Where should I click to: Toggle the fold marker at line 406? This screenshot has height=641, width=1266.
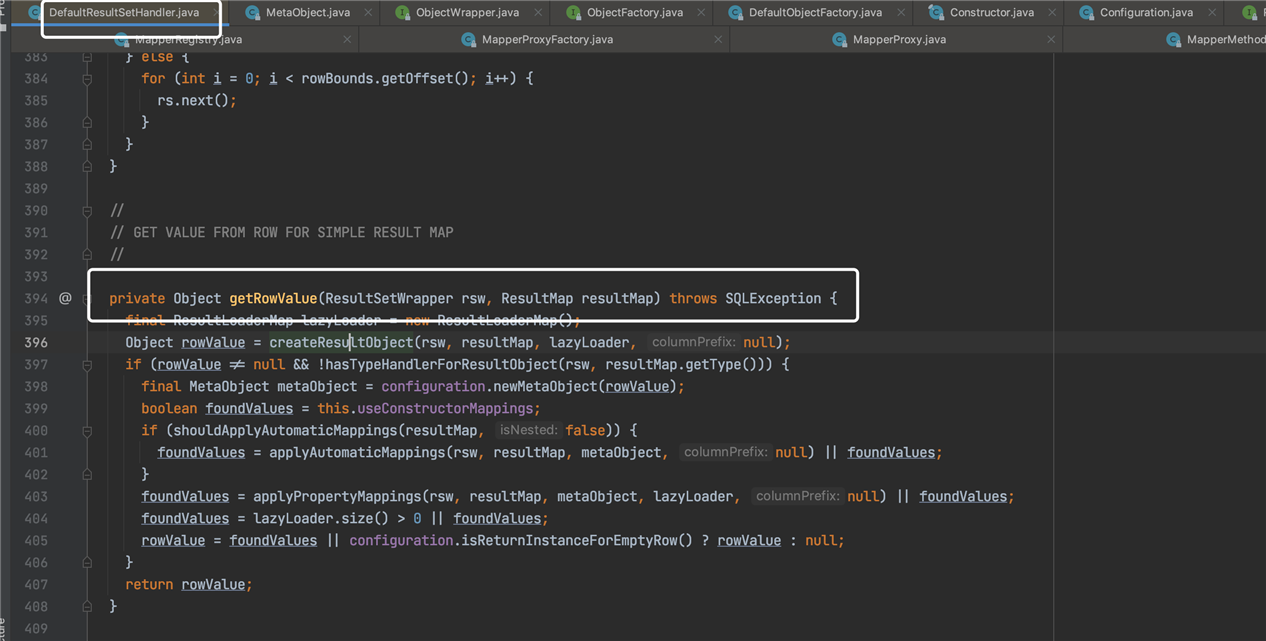[87, 562]
